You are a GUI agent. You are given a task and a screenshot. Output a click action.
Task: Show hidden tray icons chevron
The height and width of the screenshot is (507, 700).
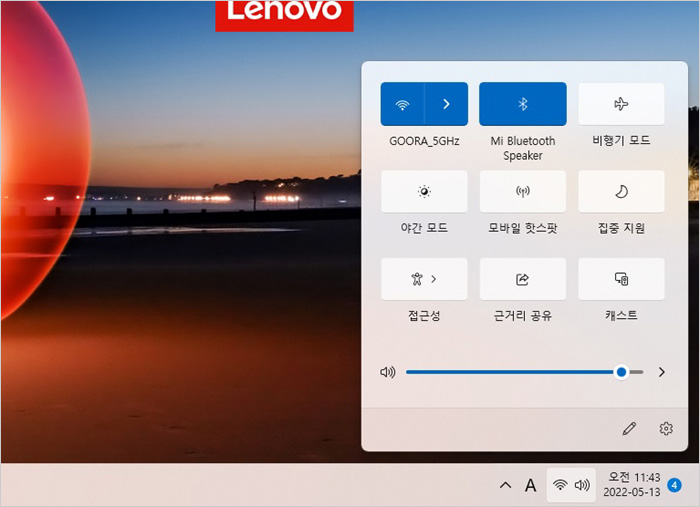click(505, 485)
